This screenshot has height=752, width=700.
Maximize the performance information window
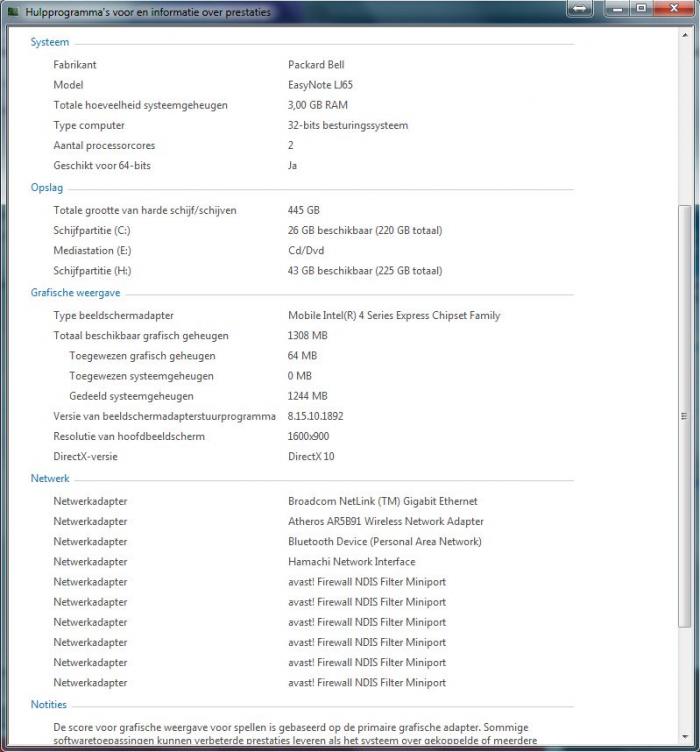click(x=641, y=8)
